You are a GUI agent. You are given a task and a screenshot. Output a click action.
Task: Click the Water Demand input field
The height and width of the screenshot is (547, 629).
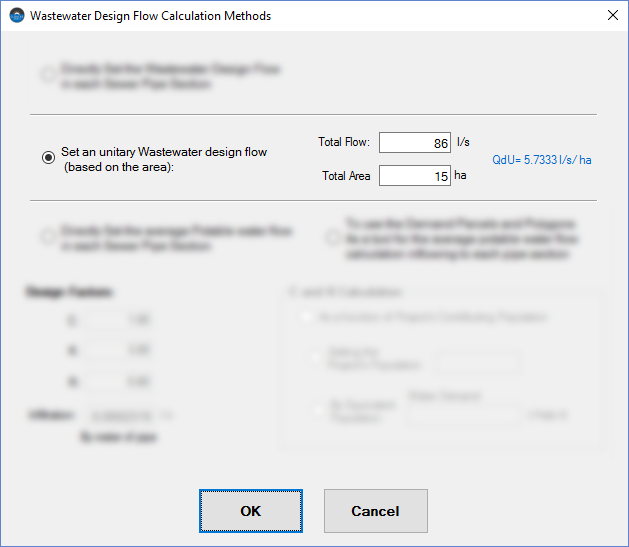pos(462,415)
